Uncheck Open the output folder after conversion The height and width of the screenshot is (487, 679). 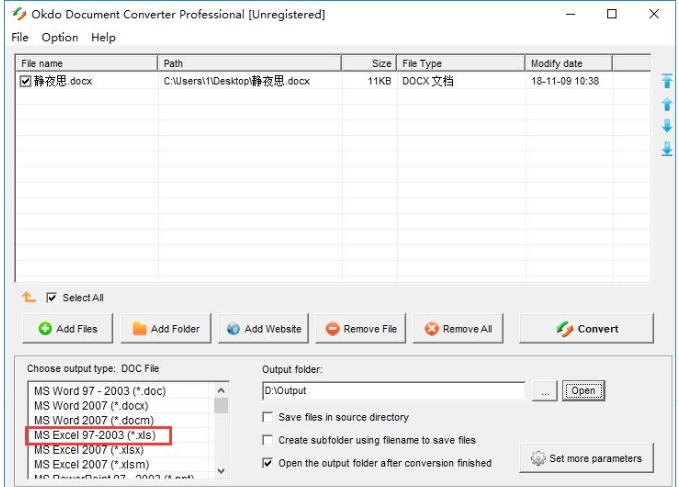tap(268, 463)
